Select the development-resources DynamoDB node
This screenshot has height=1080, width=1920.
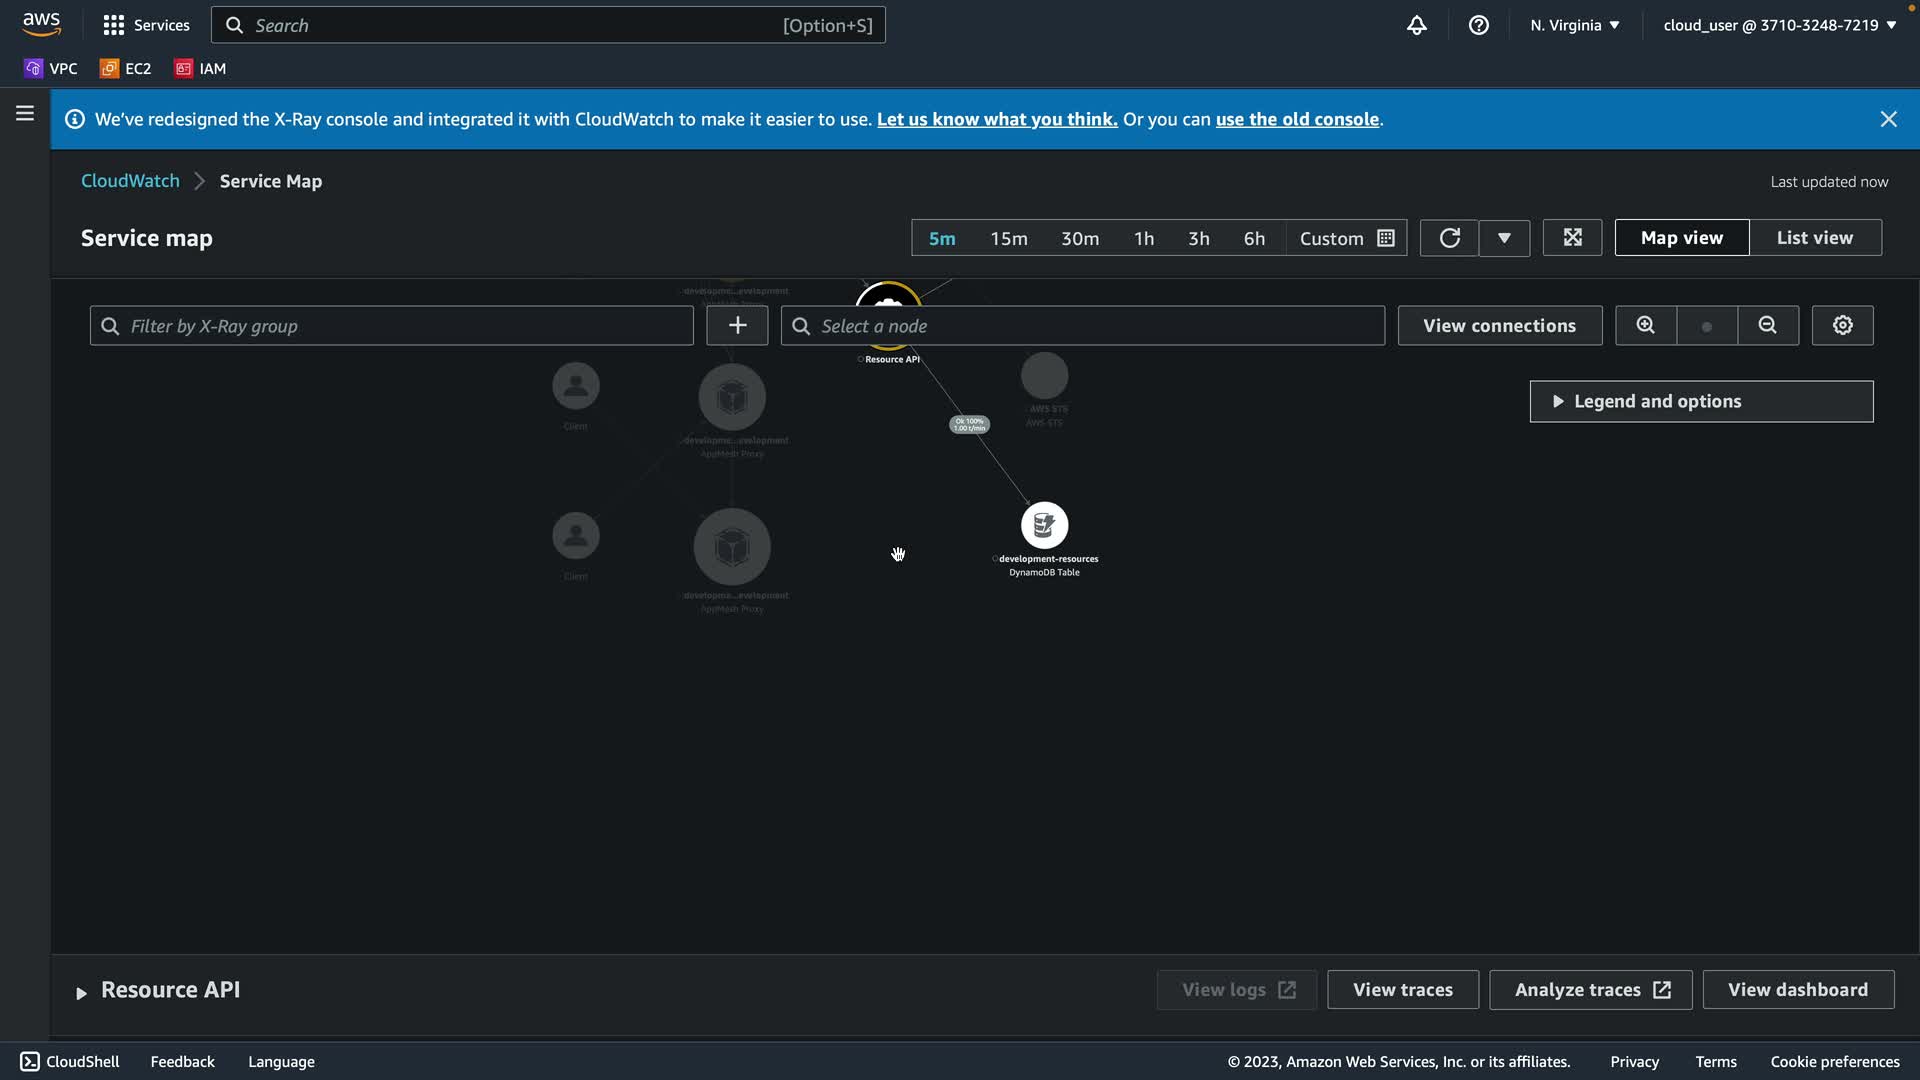tap(1044, 526)
